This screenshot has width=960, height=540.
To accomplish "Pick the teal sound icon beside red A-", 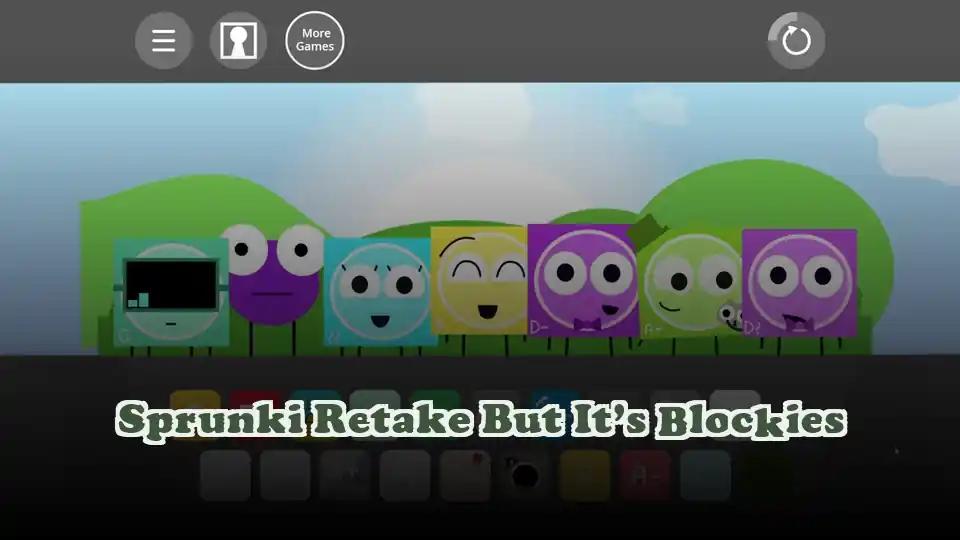I will (x=705, y=475).
